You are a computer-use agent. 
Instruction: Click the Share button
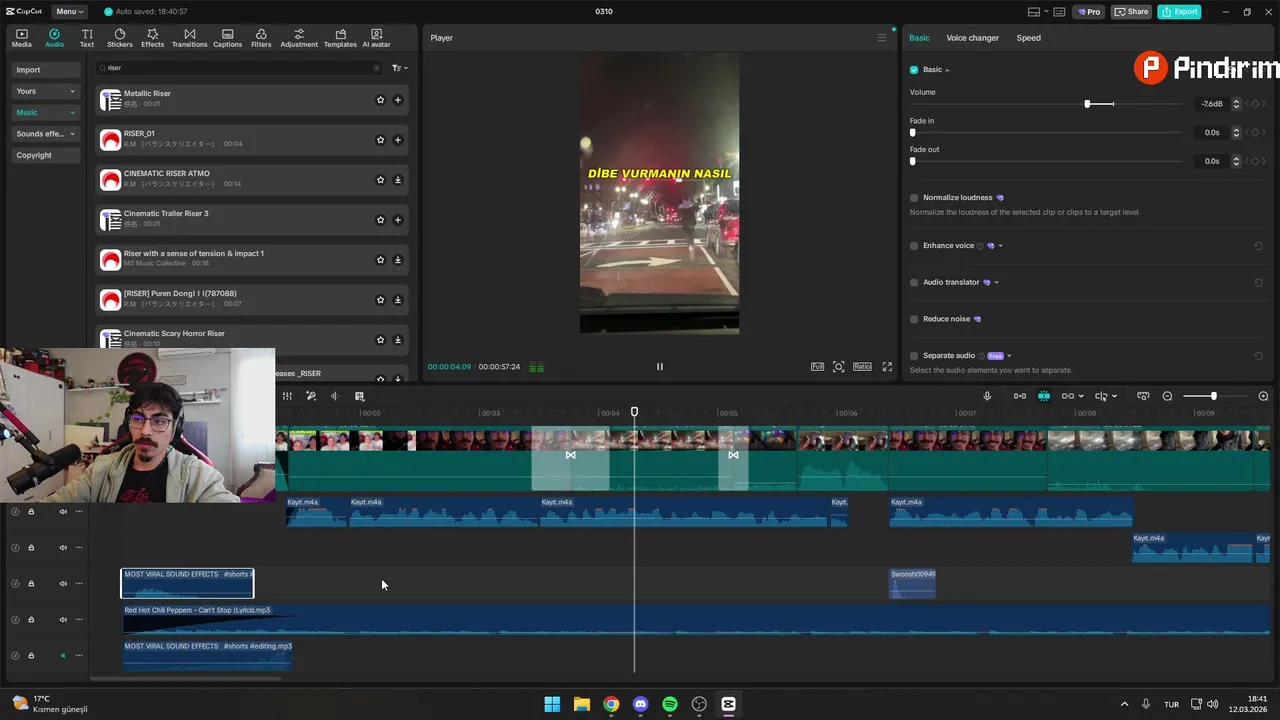tap(1131, 12)
